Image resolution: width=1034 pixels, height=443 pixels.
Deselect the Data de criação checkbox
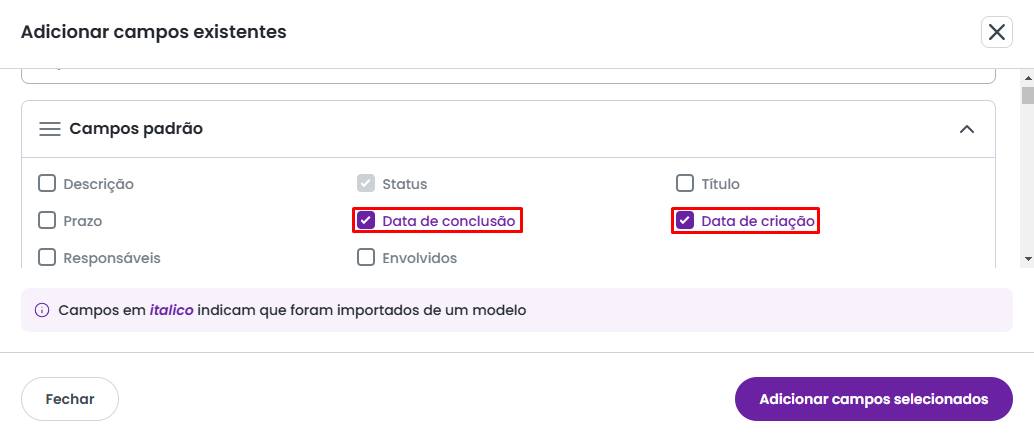click(685, 221)
